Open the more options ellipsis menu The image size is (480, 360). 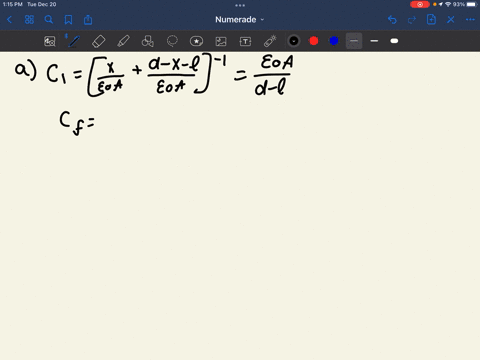pos(470,20)
